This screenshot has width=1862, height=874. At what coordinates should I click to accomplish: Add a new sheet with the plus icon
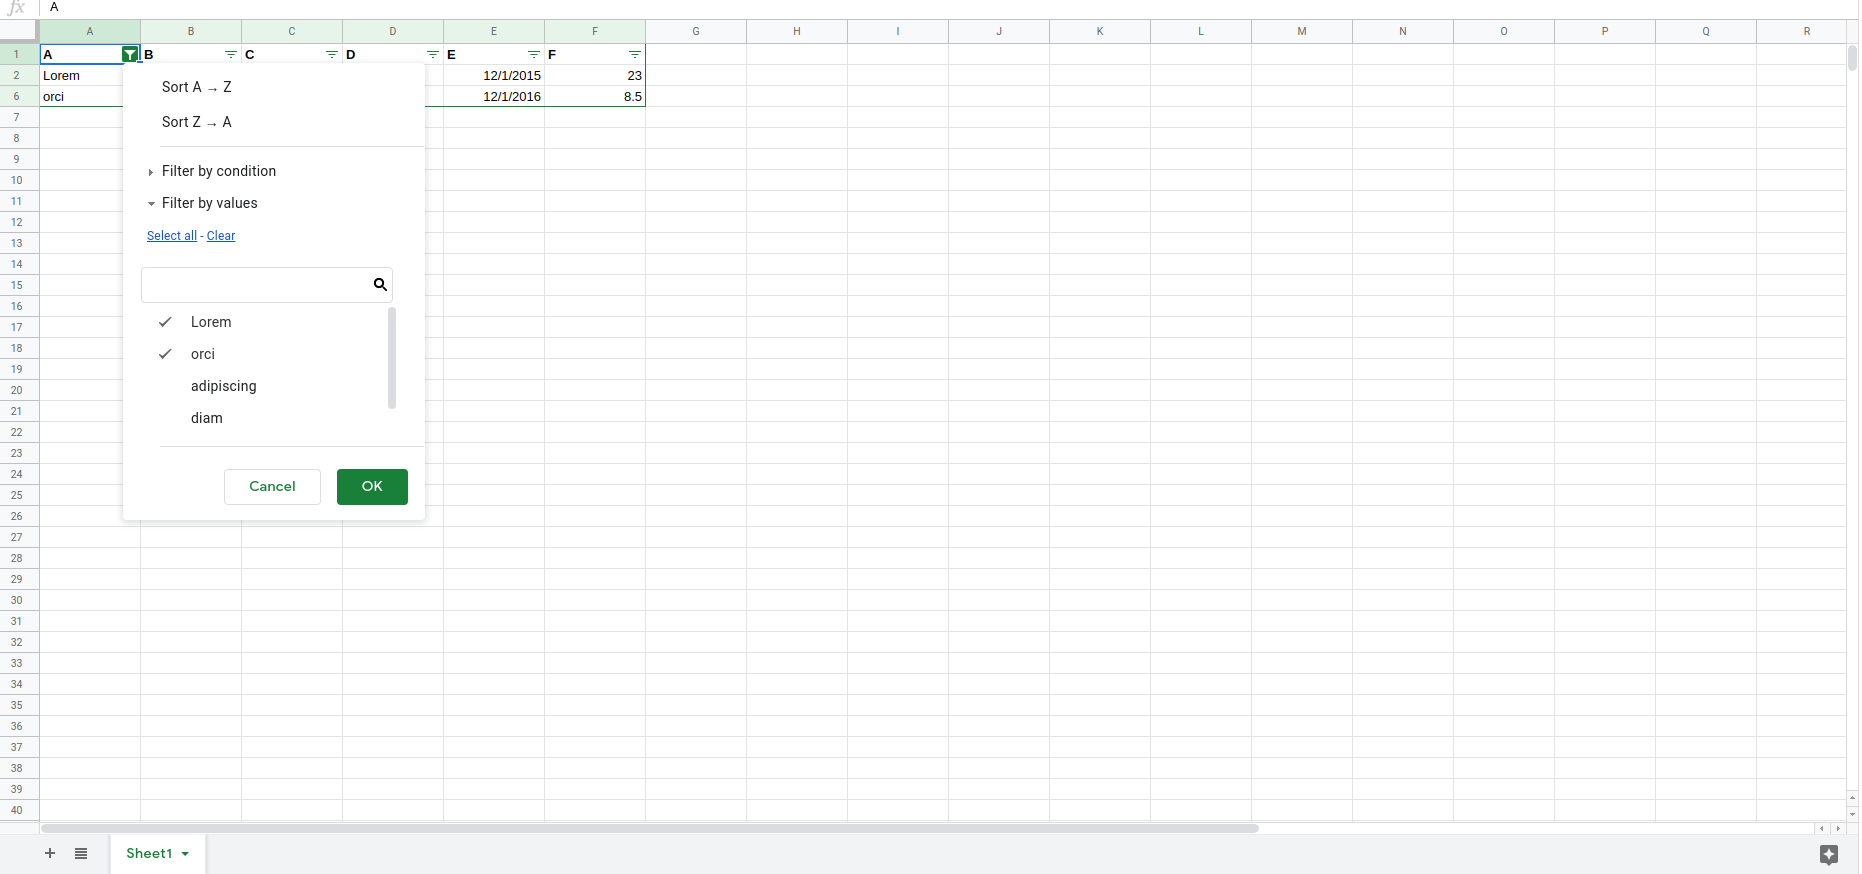pyautogui.click(x=50, y=853)
